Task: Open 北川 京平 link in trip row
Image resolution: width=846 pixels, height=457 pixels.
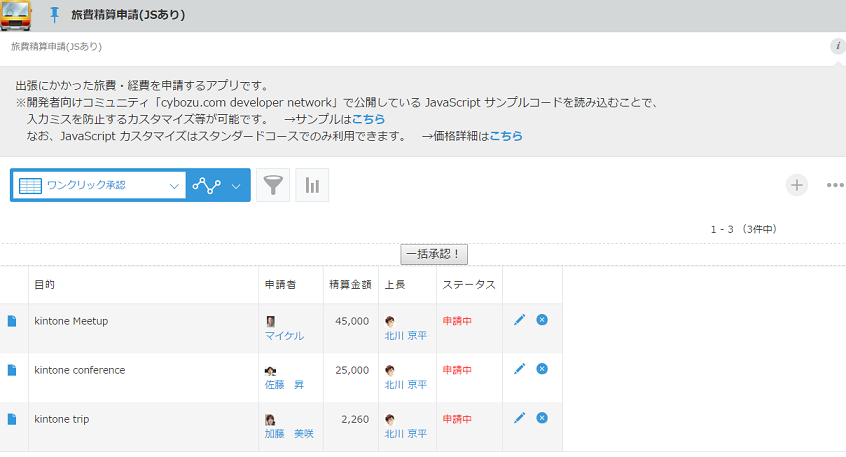Action: (406, 434)
